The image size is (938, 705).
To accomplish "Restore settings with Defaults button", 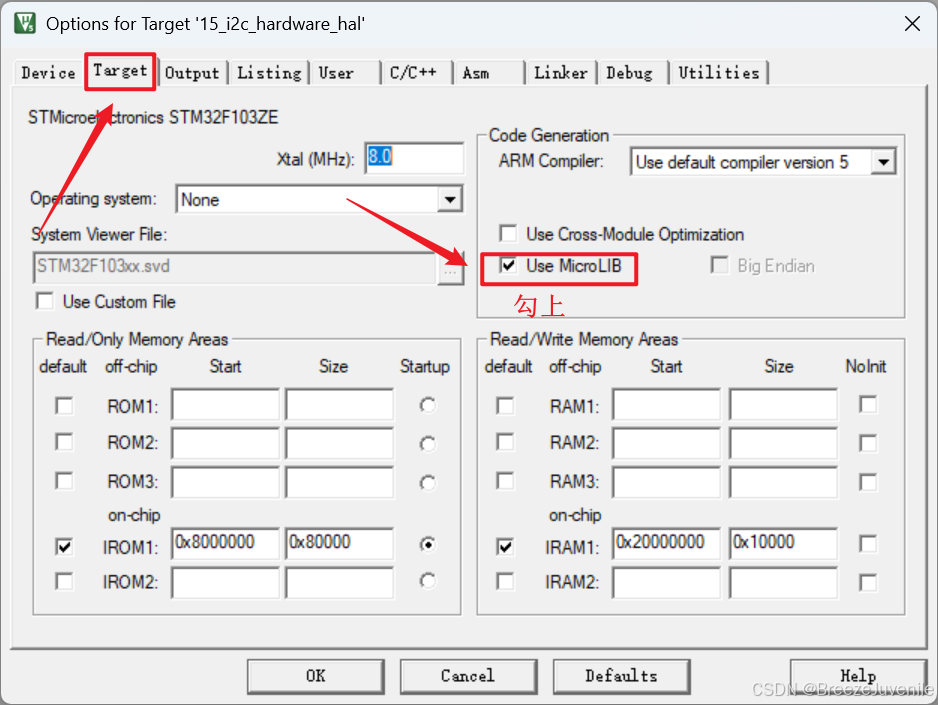I will tap(622, 676).
